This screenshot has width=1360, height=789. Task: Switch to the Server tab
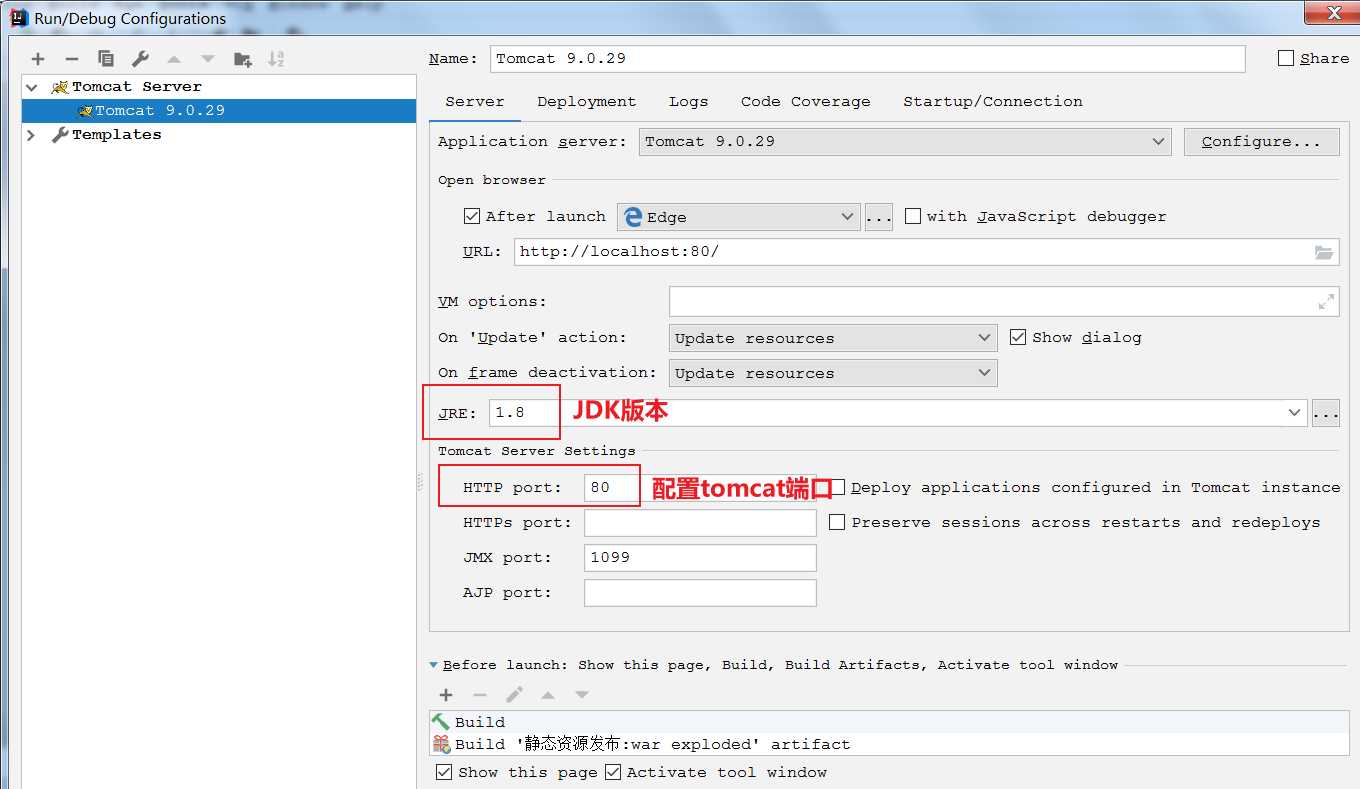[475, 102]
